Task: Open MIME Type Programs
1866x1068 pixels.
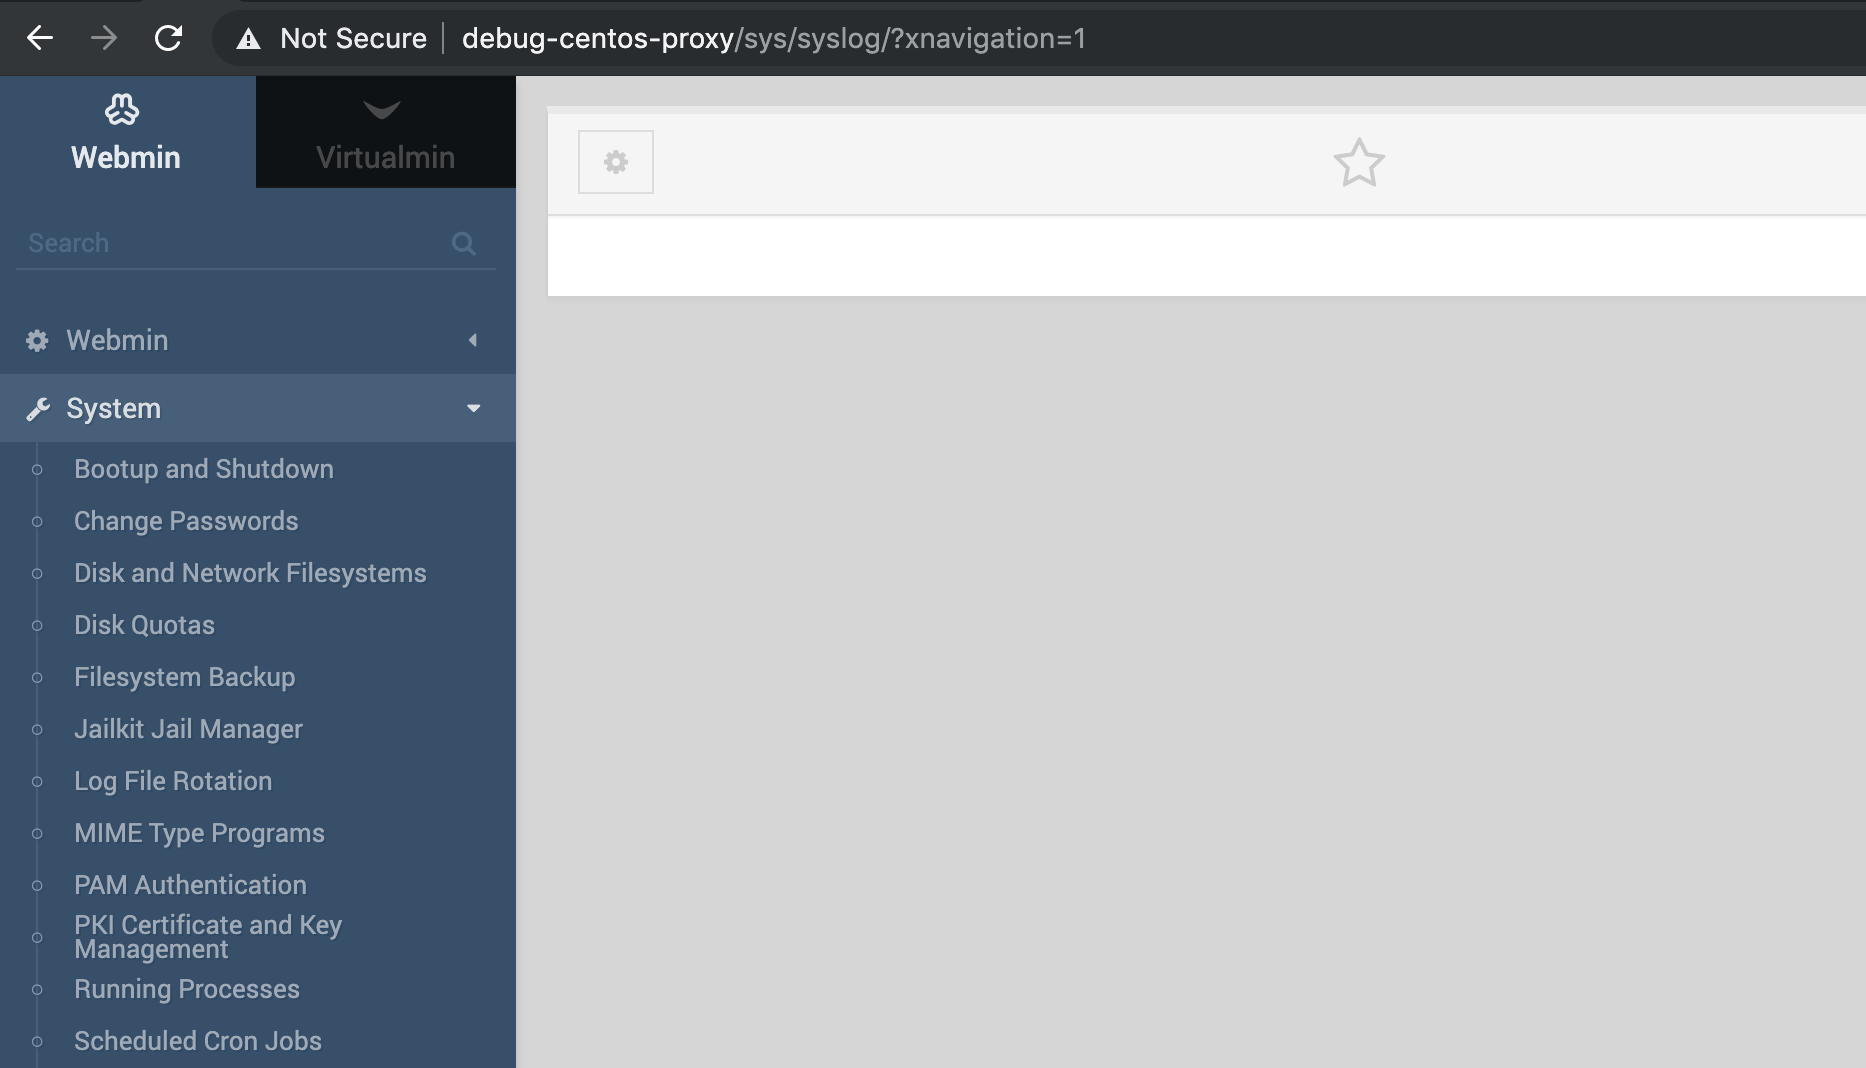Action: click(199, 833)
